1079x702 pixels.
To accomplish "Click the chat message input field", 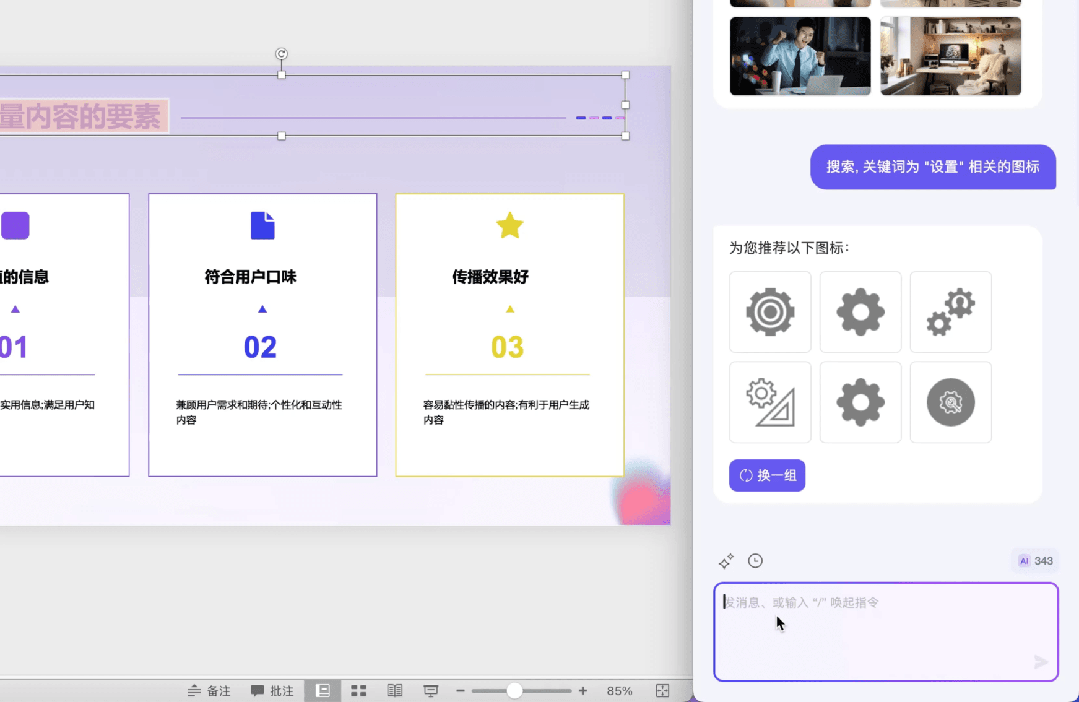I will pos(885,630).
